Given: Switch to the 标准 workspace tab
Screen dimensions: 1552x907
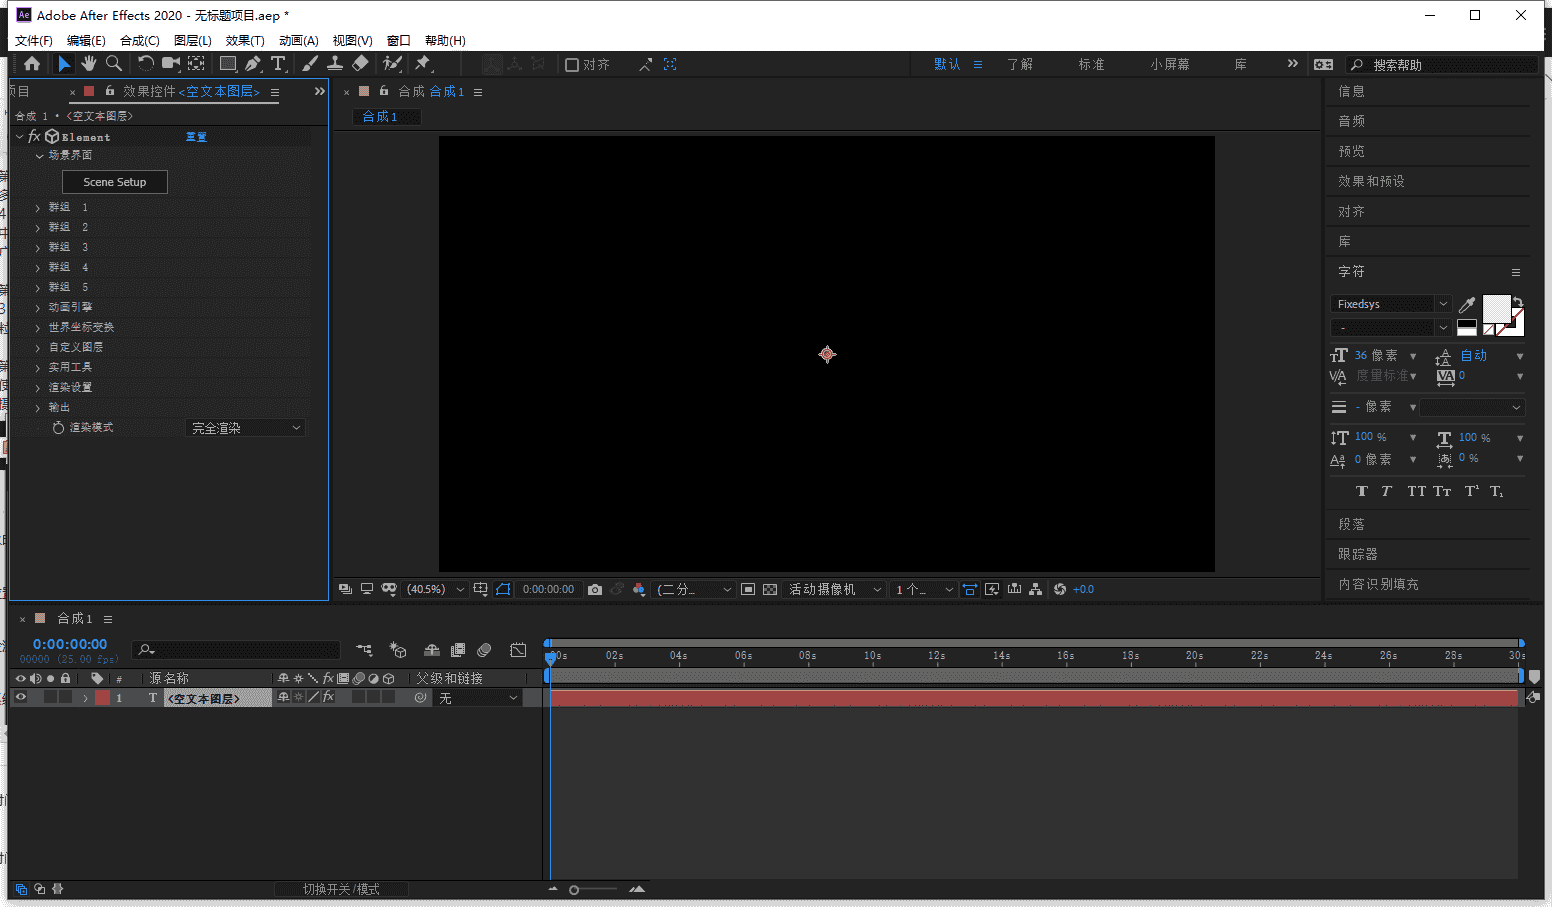Looking at the screenshot, I should pos(1091,64).
